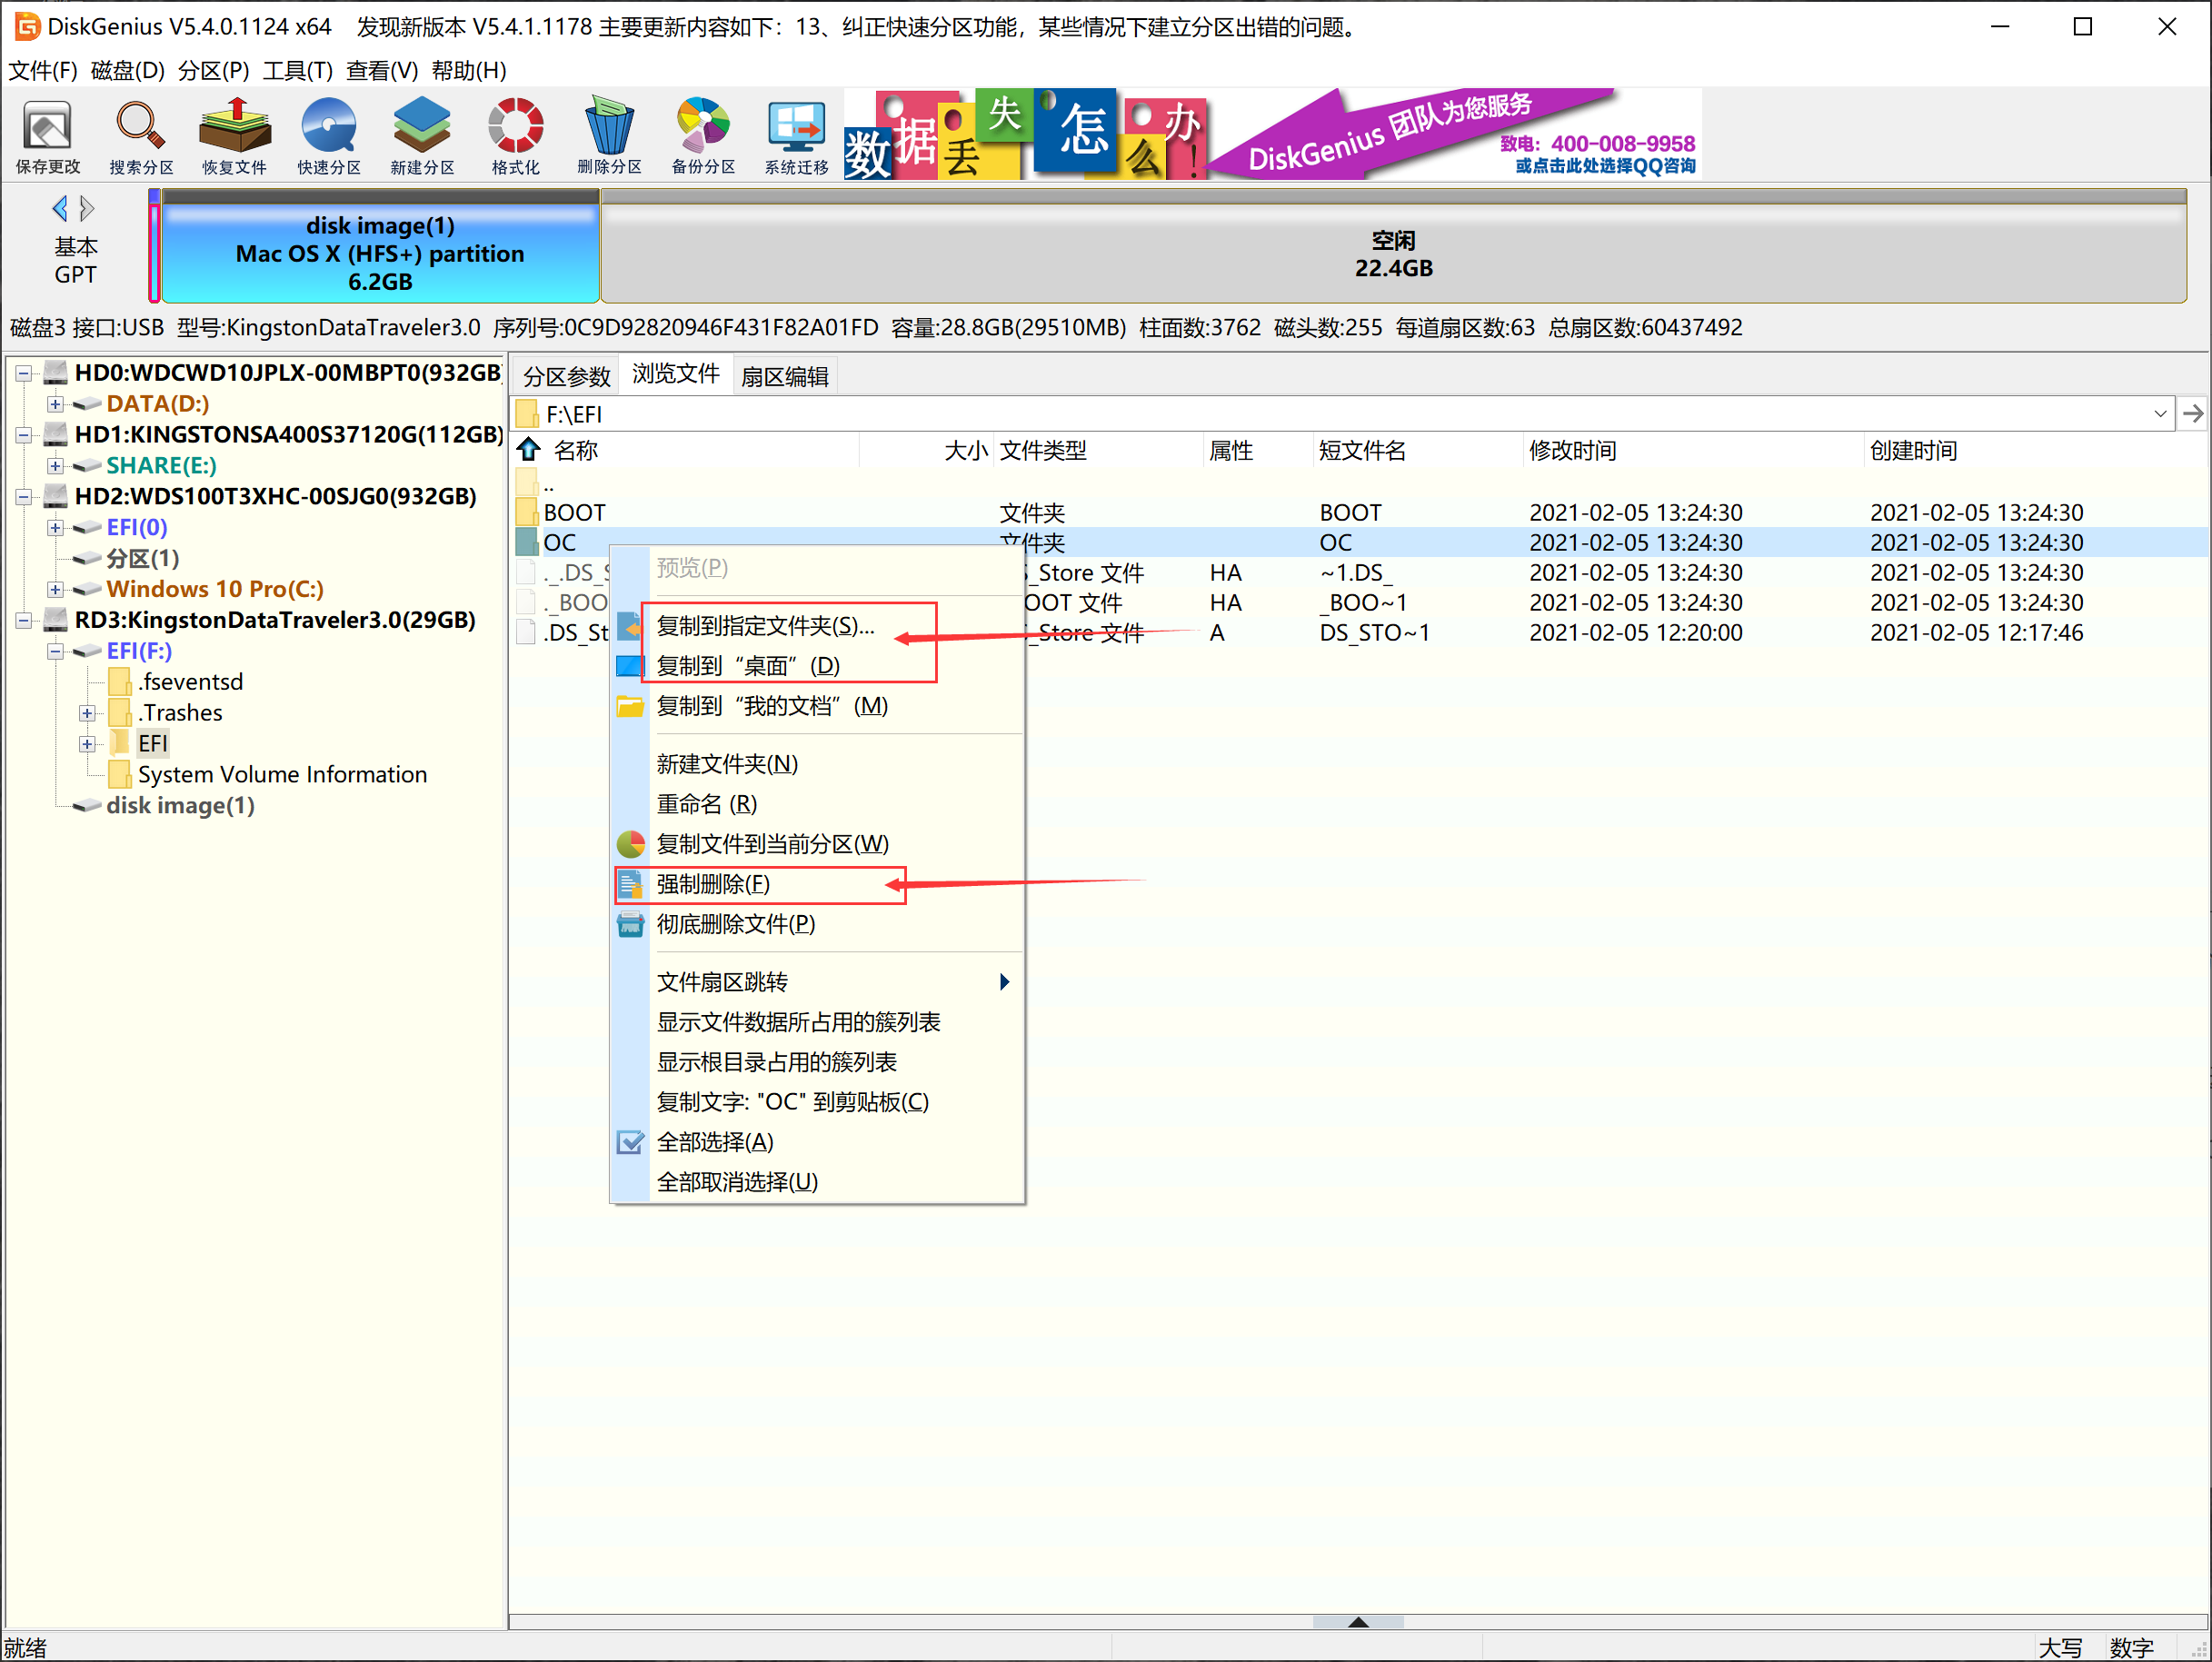Collapse the EFI(F:) partition node

tap(55, 652)
